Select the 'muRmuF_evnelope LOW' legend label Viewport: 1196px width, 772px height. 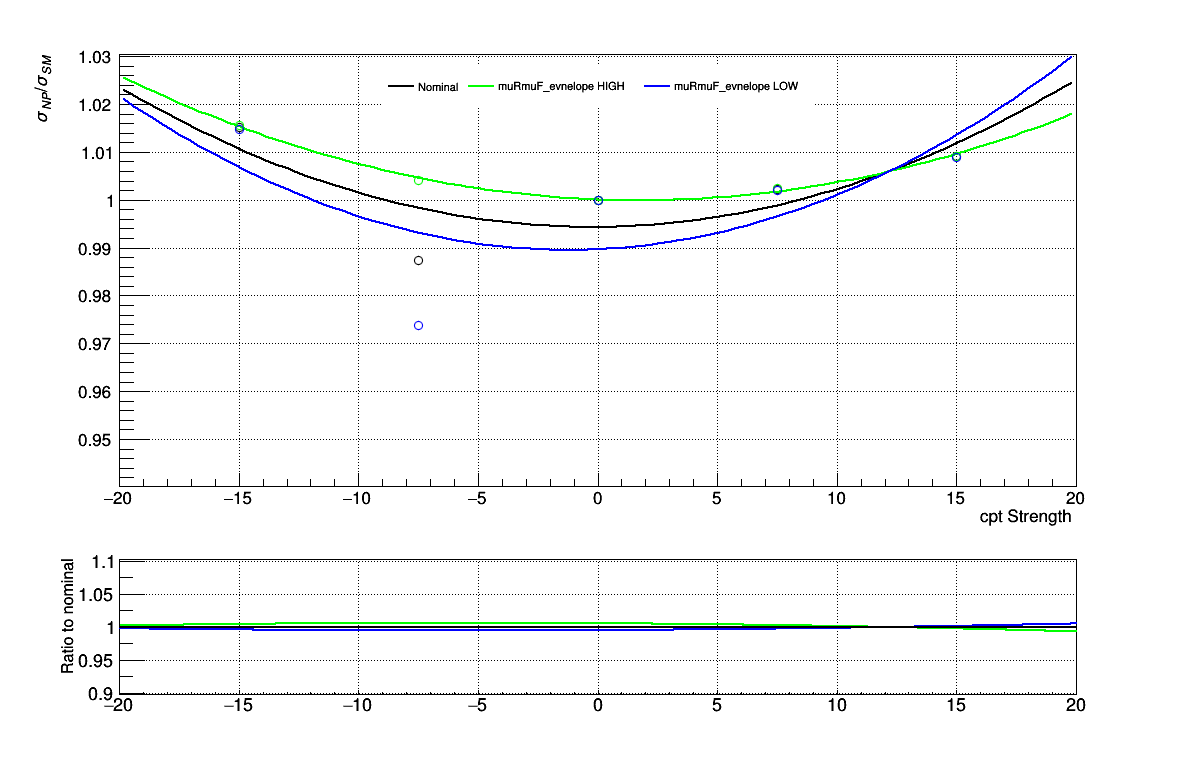(x=736, y=86)
